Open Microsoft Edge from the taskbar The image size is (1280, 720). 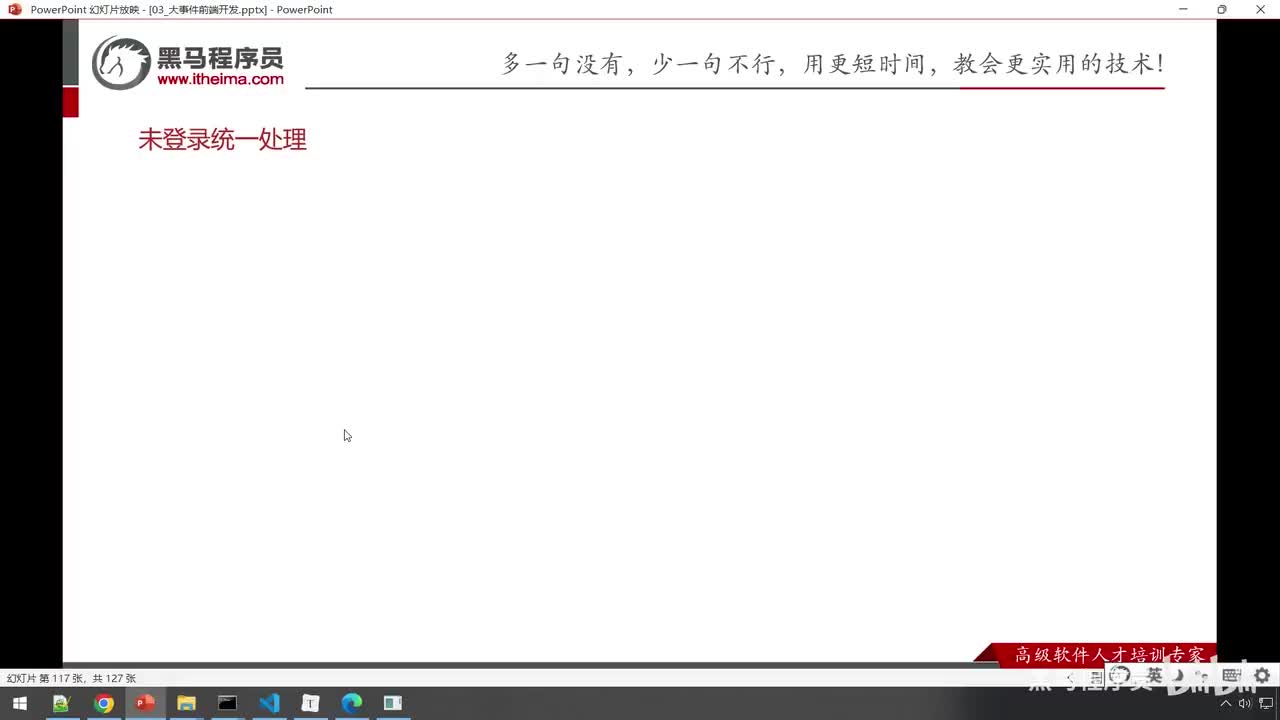(352, 703)
